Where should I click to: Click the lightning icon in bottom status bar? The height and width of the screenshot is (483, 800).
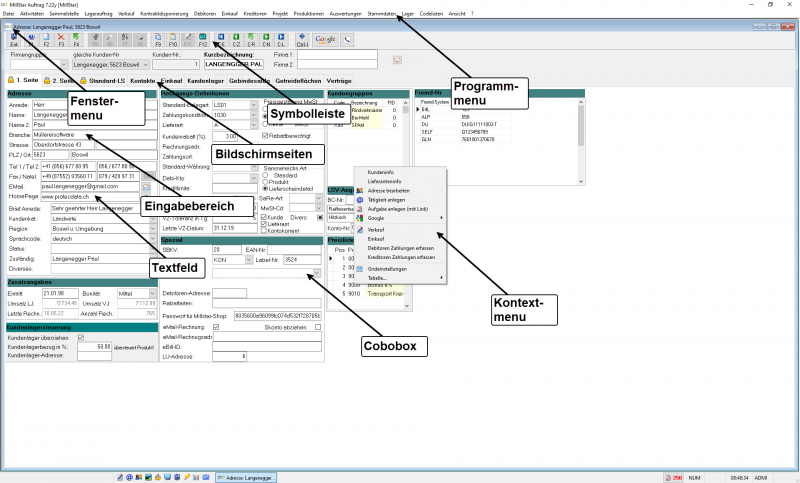pos(187,477)
